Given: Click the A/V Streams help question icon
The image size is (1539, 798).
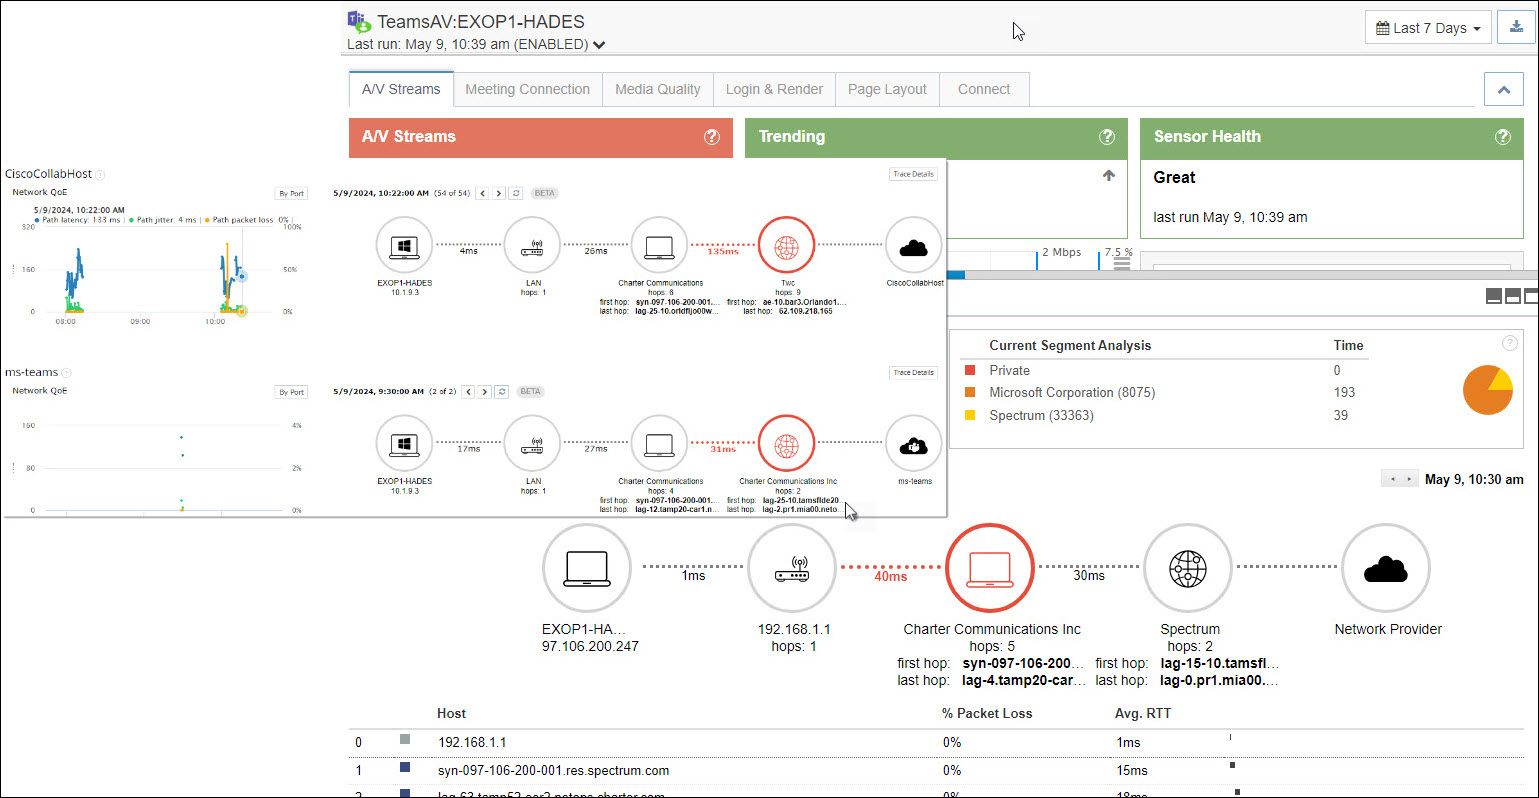Looking at the screenshot, I should [x=712, y=137].
